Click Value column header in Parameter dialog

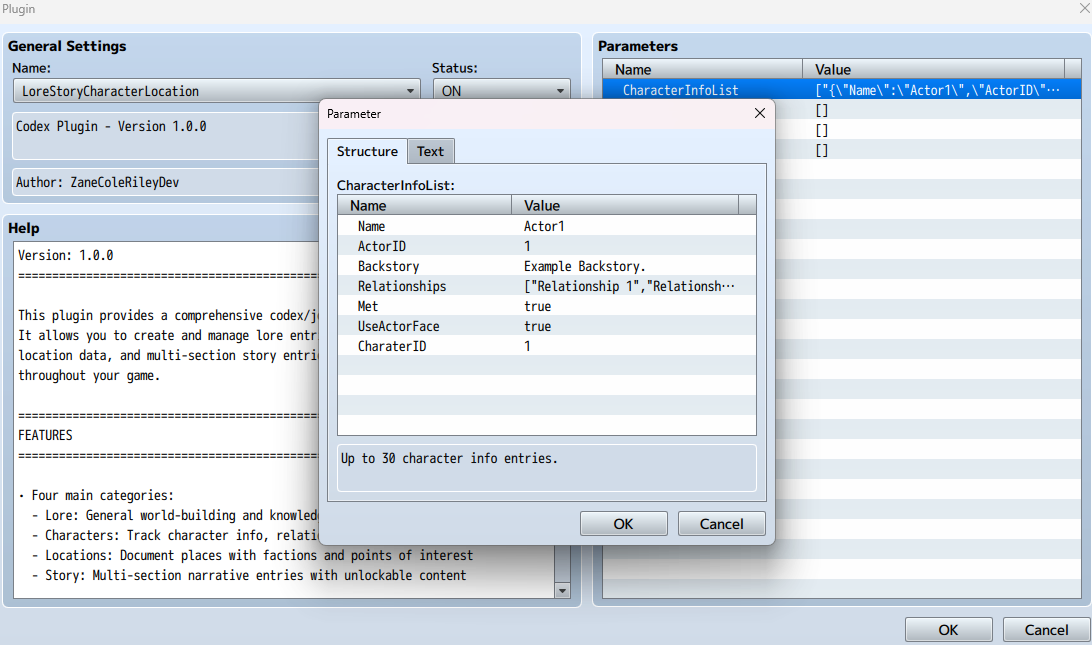625,205
